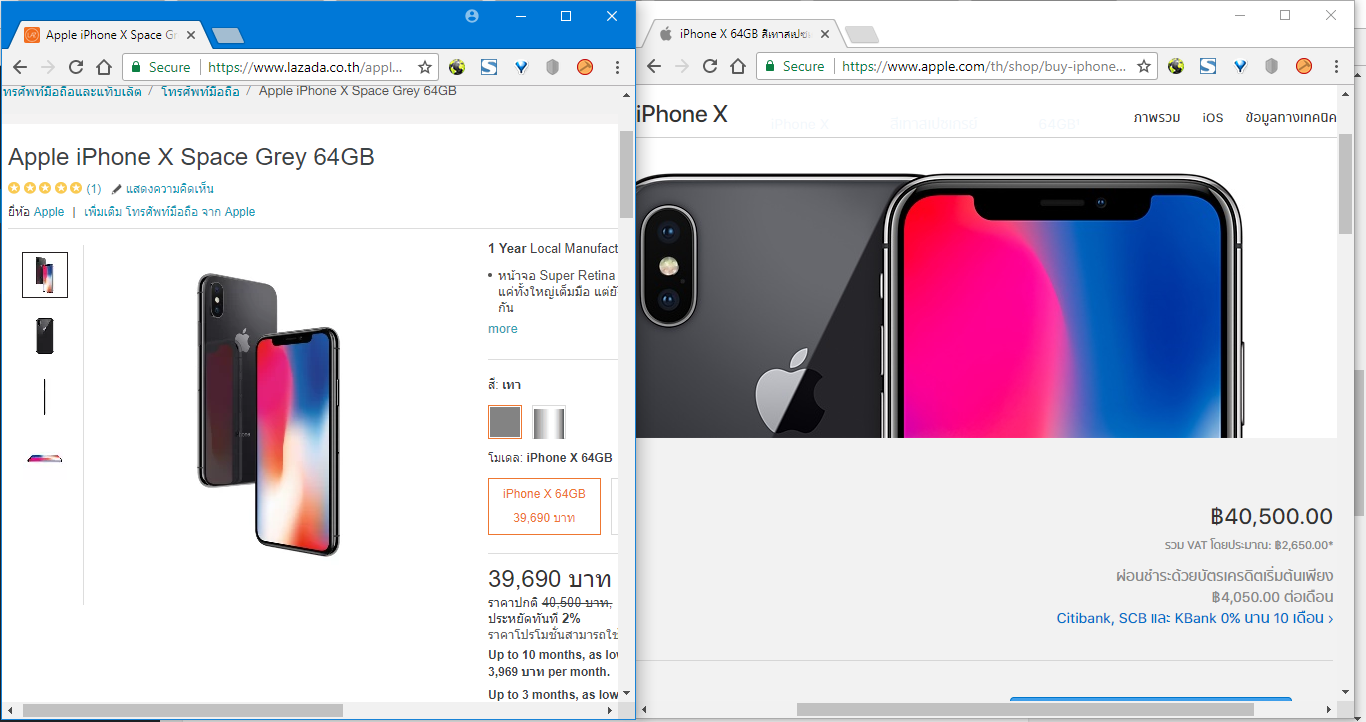The height and width of the screenshot is (722, 1366).
Task: Click the (1) review count link
Action: (x=94, y=189)
